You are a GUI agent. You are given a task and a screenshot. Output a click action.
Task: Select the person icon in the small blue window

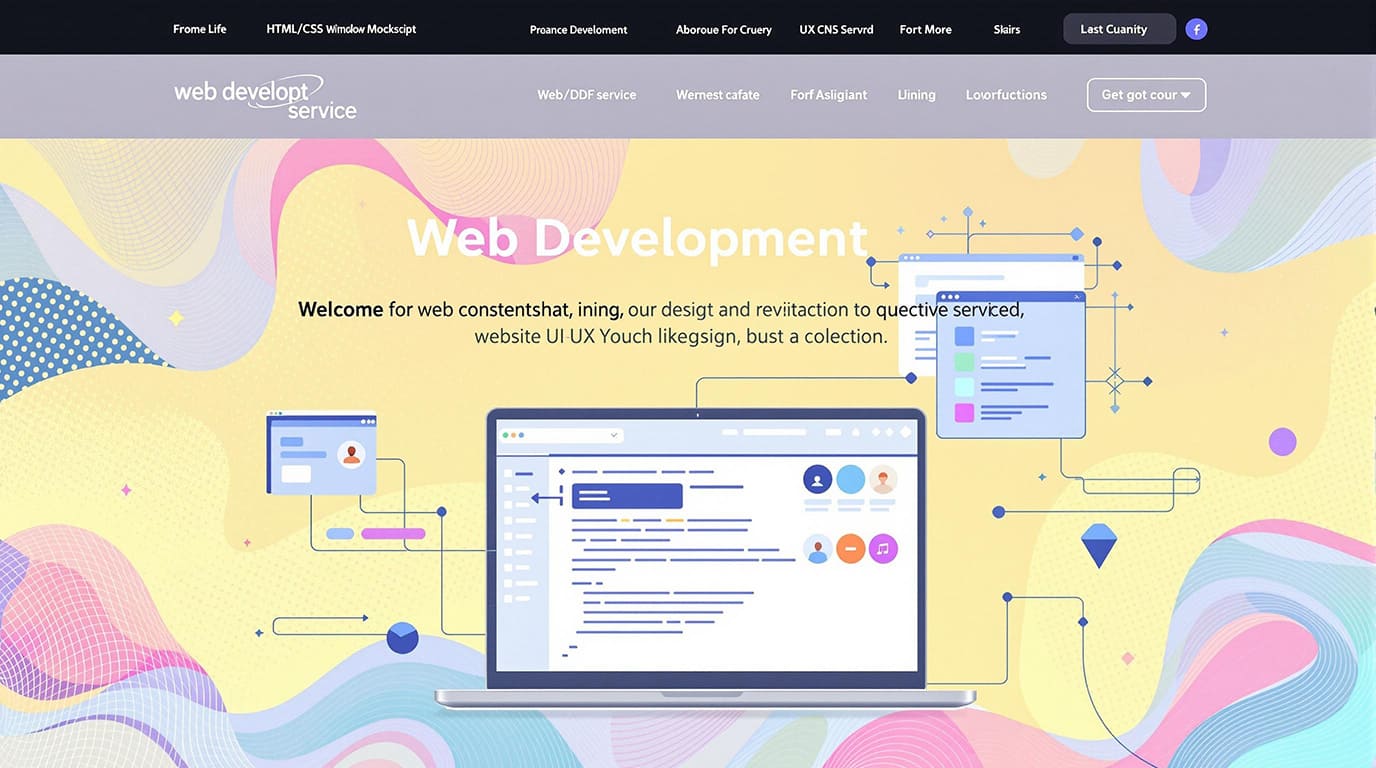(352, 454)
